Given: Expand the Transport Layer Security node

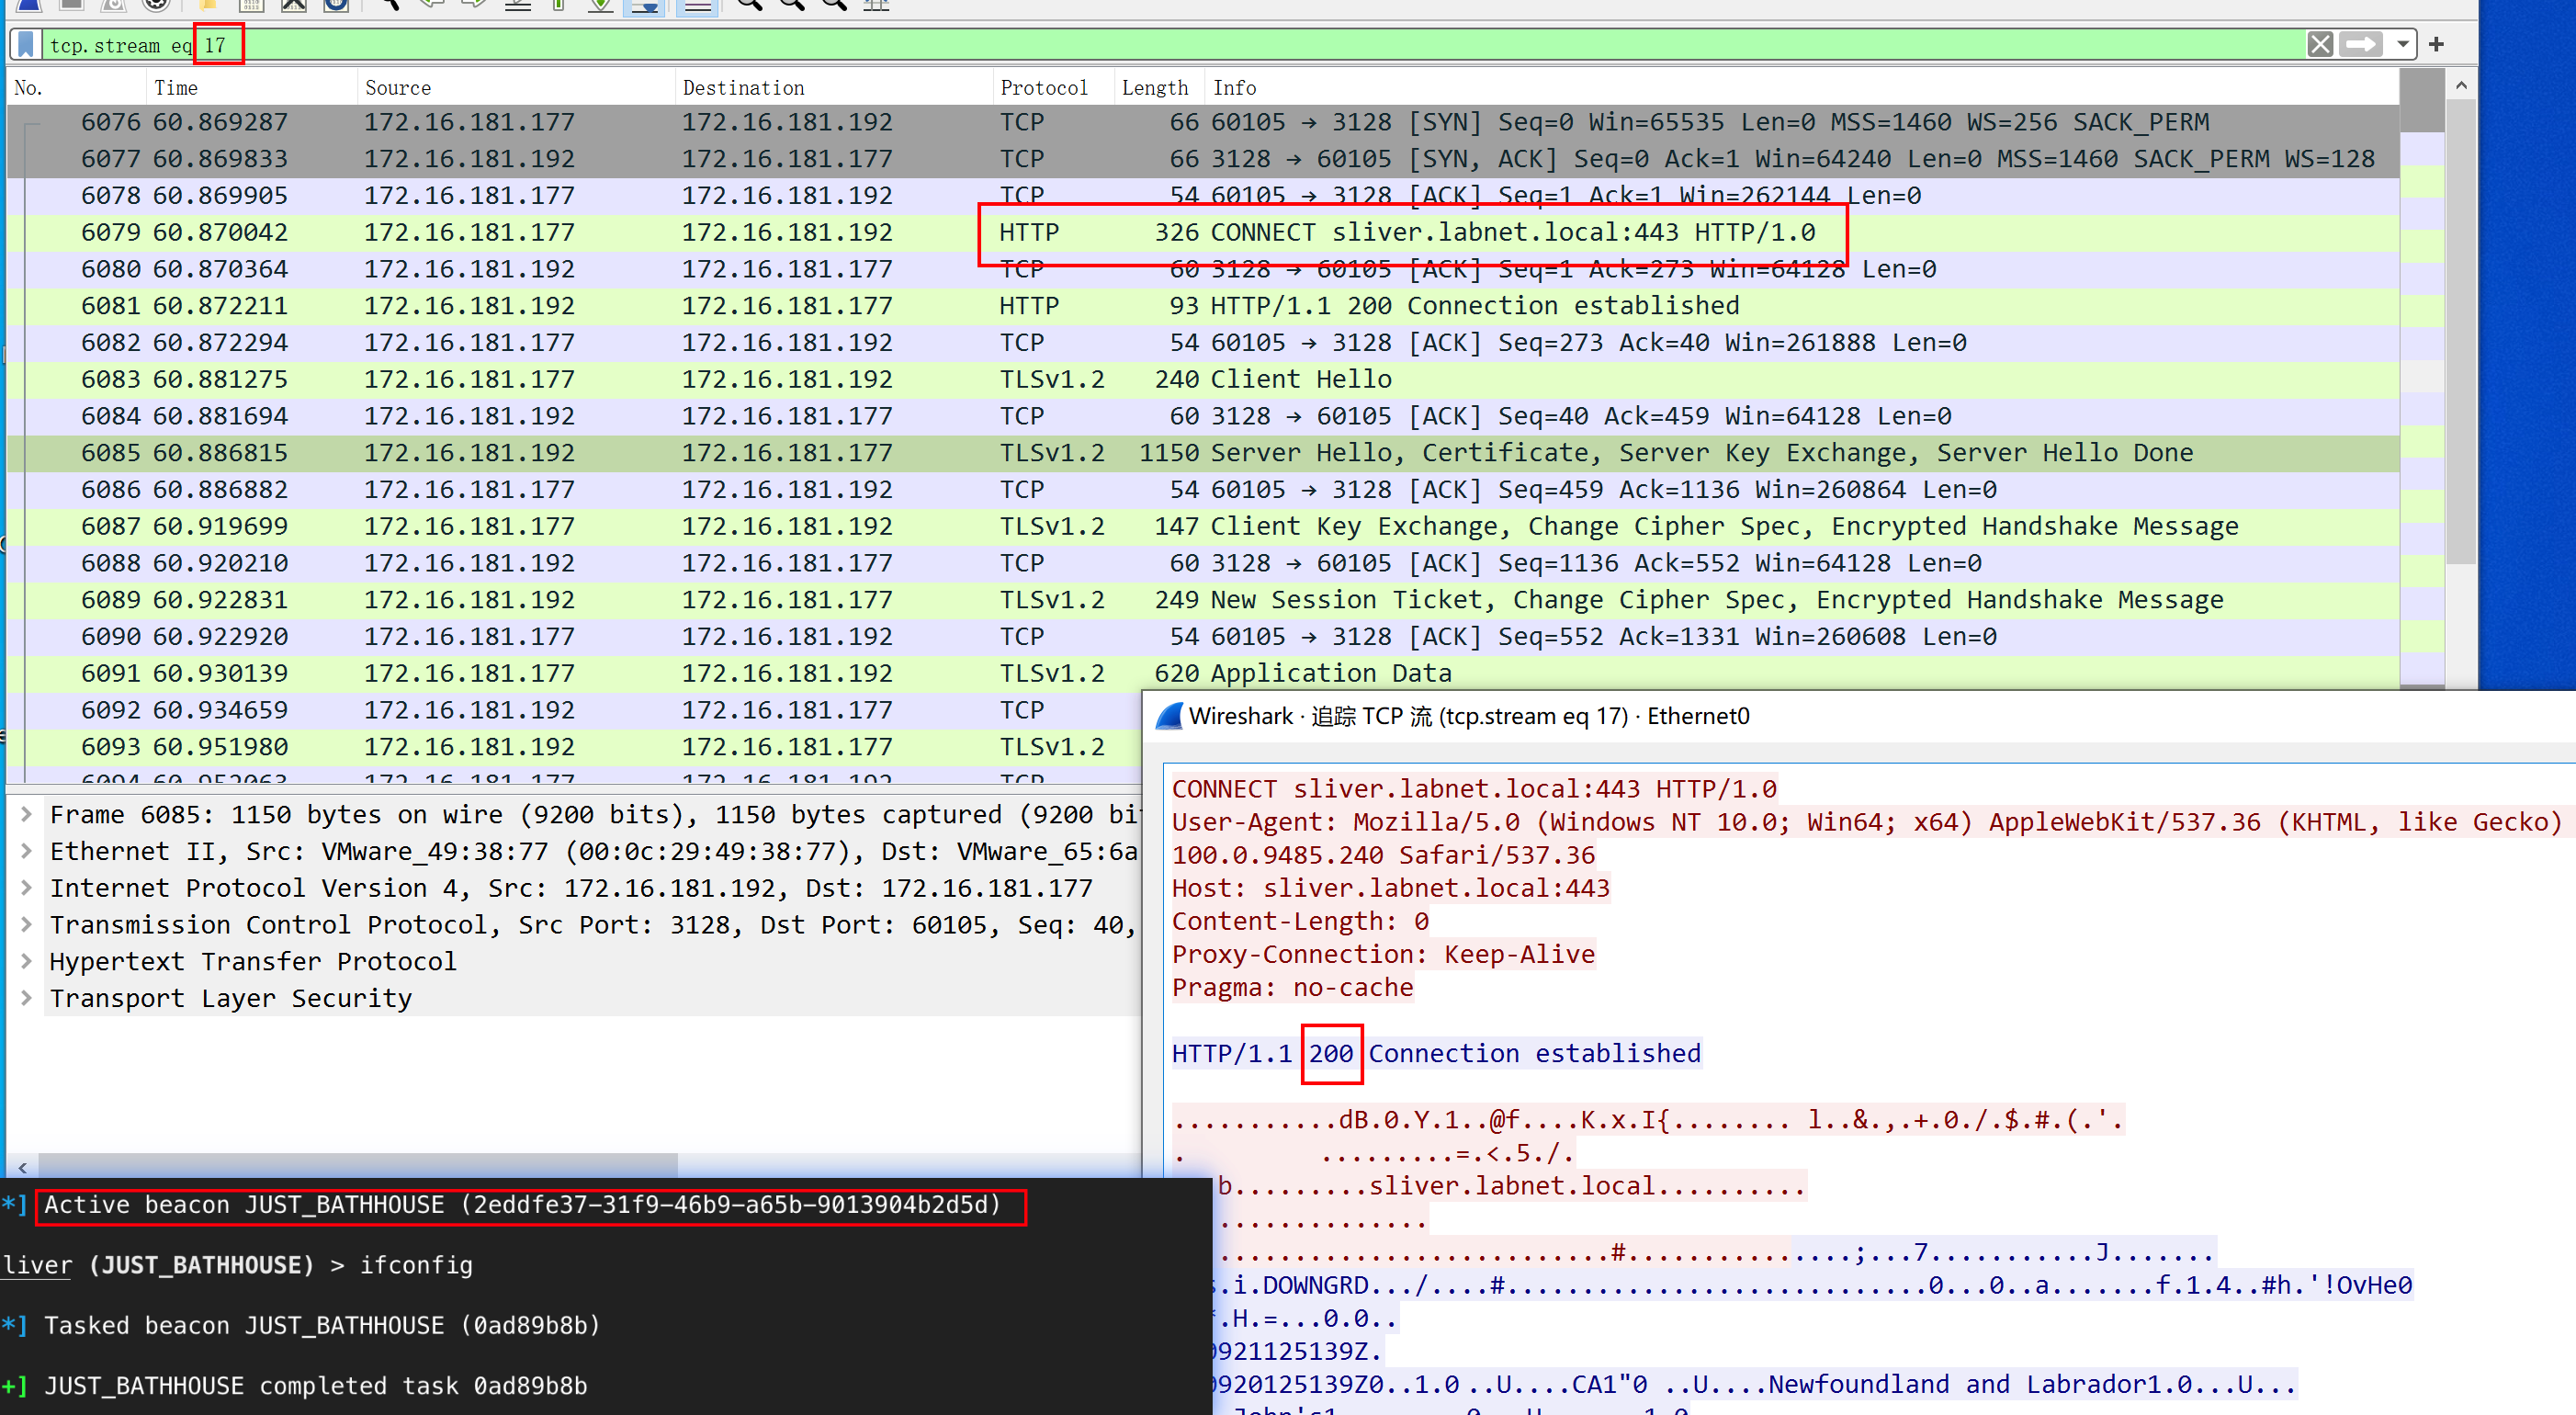Looking at the screenshot, I should click(26, 998).
